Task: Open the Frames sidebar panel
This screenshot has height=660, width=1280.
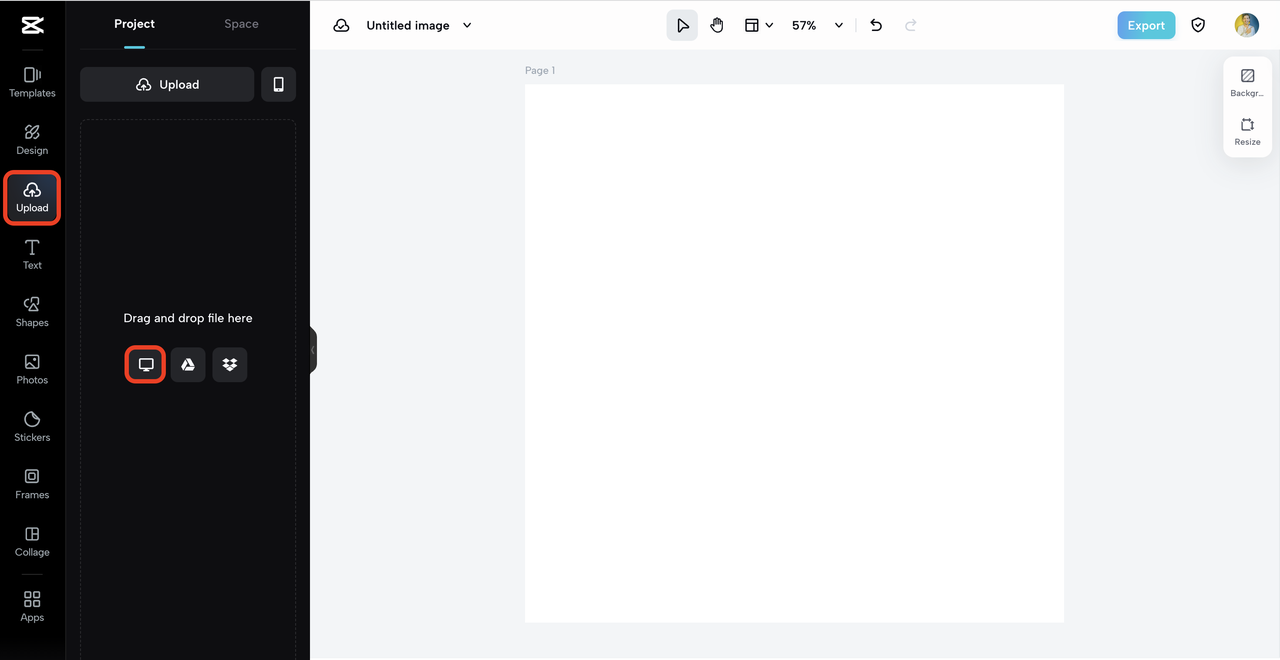Action: pos(32,484)
